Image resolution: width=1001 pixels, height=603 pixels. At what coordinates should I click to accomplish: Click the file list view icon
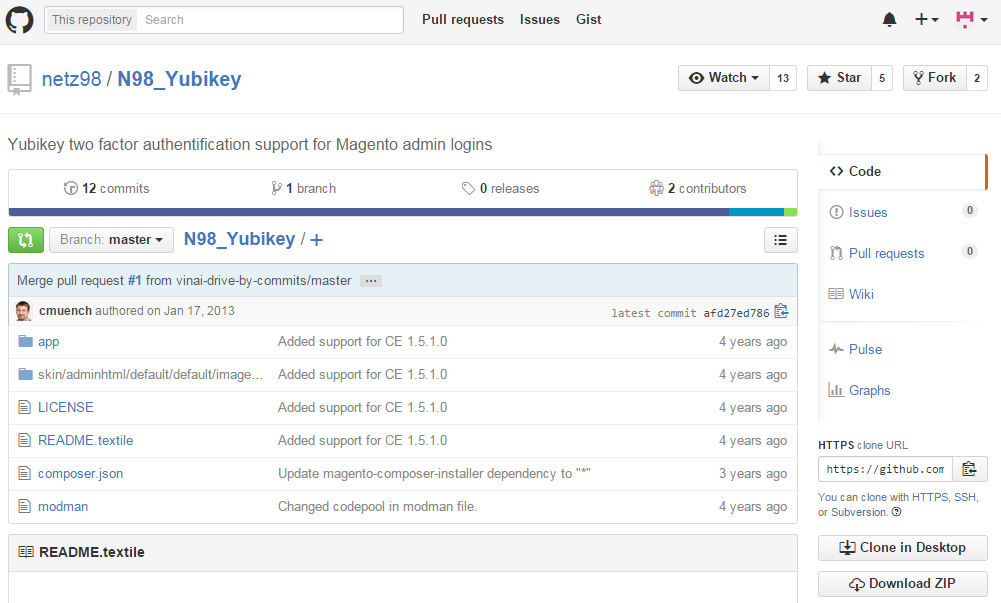coord(780,240)
